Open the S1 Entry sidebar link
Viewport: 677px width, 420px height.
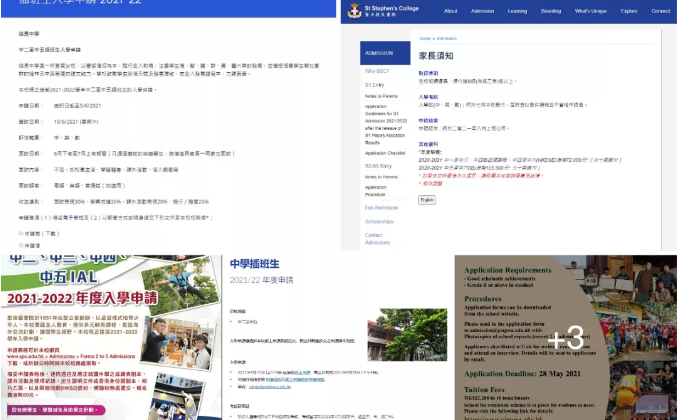[374, 85]
